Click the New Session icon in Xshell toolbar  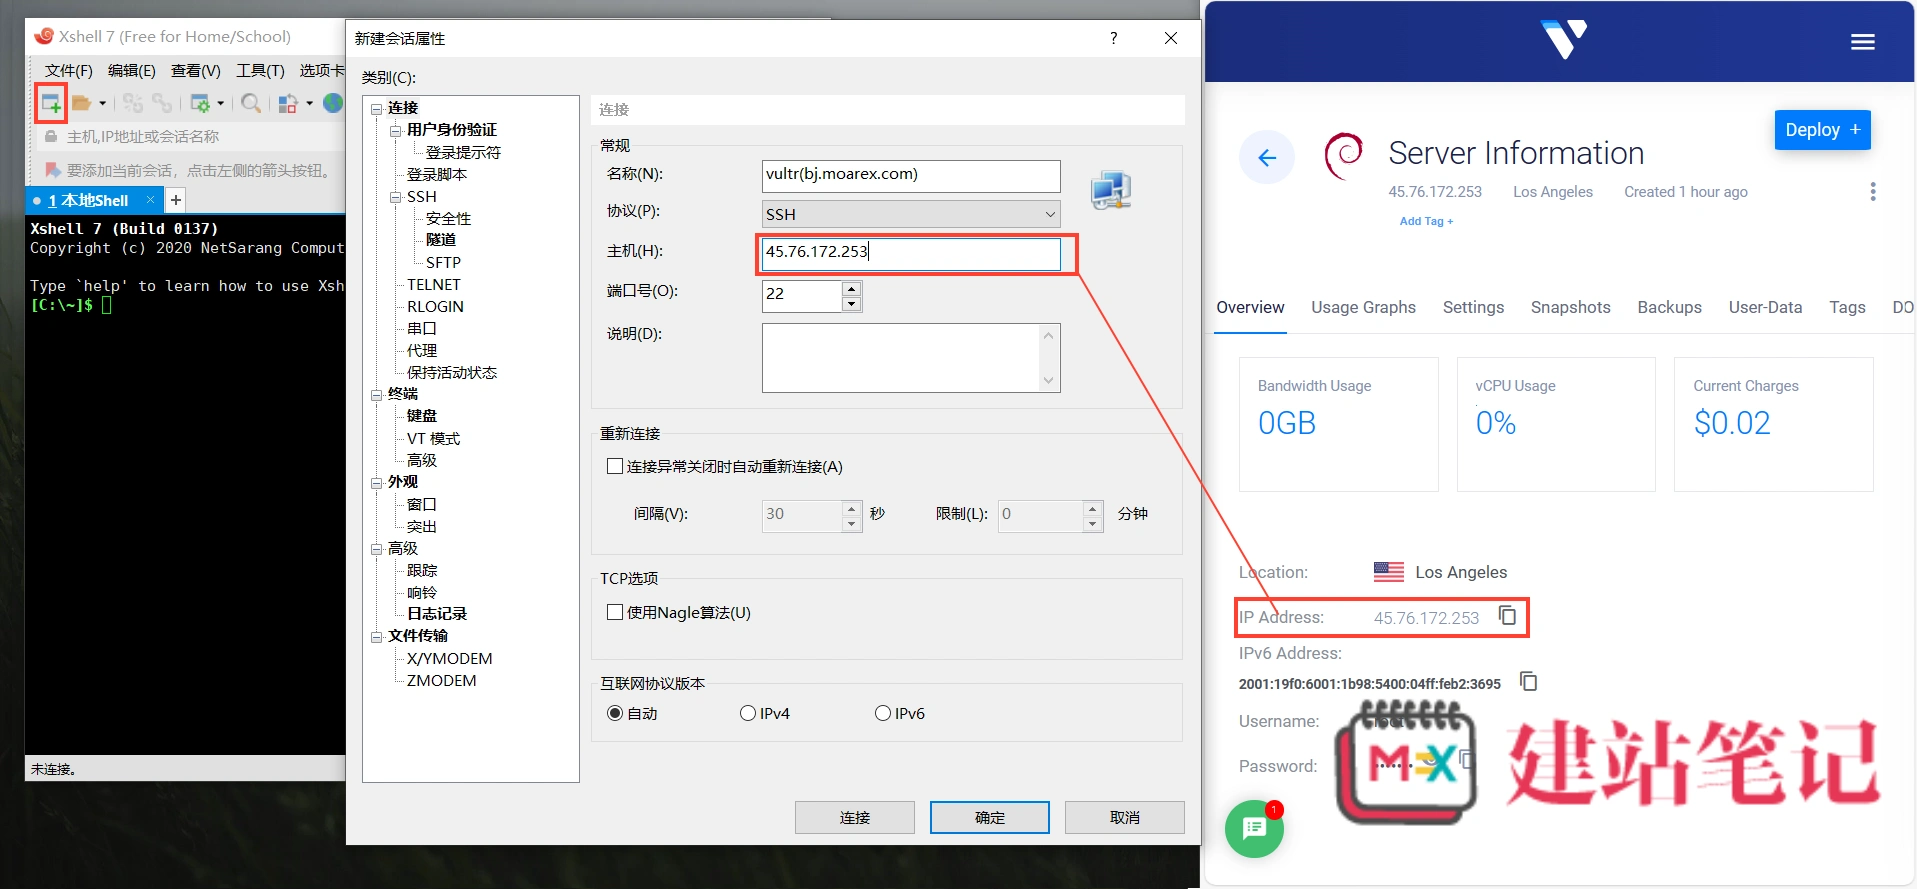[x=50, y=103]
